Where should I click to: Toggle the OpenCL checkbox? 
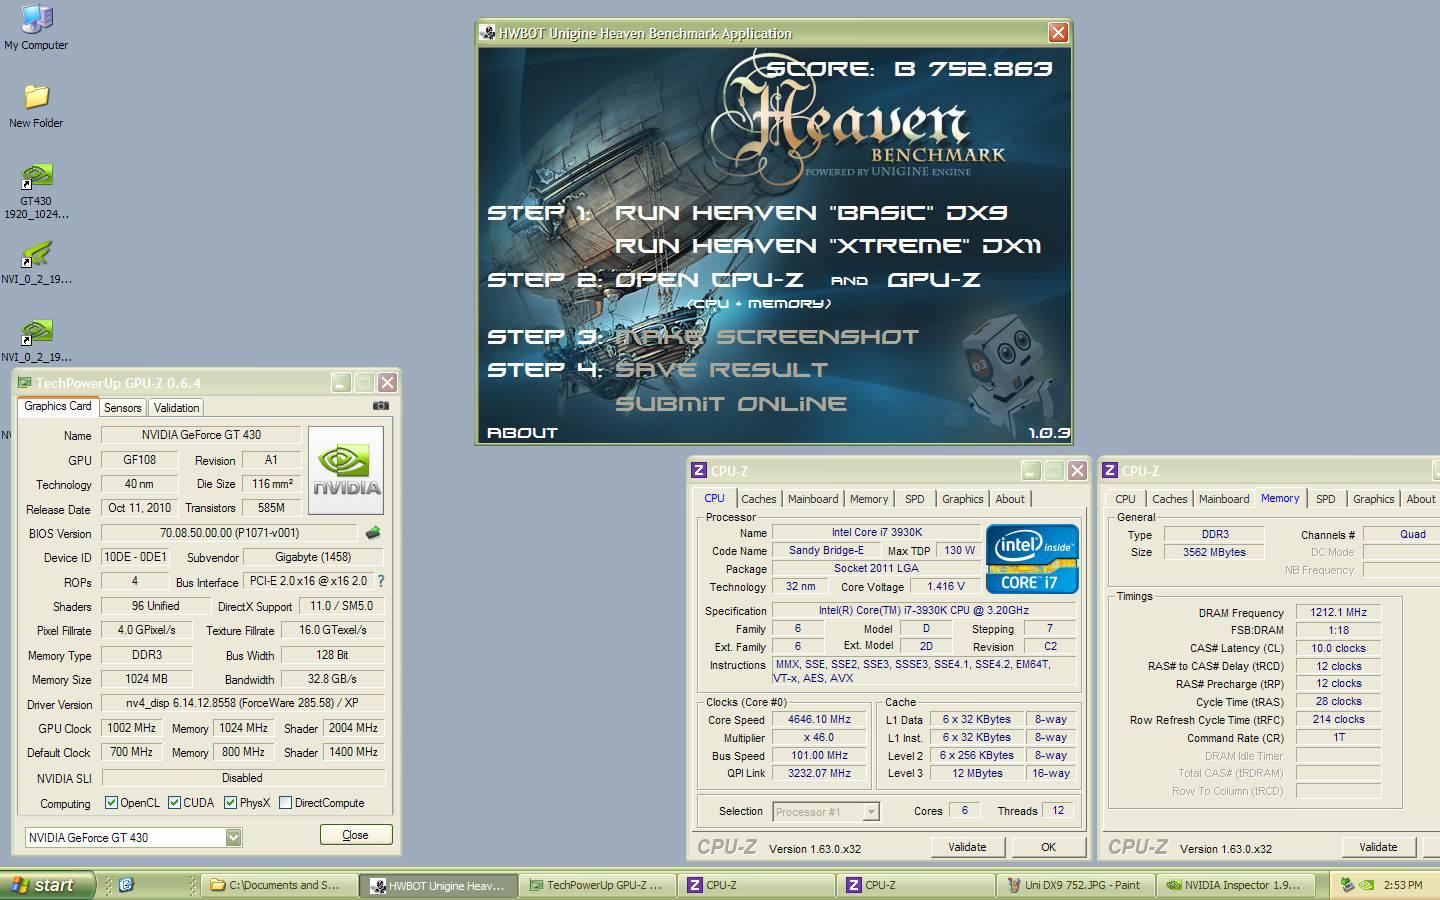111,802
